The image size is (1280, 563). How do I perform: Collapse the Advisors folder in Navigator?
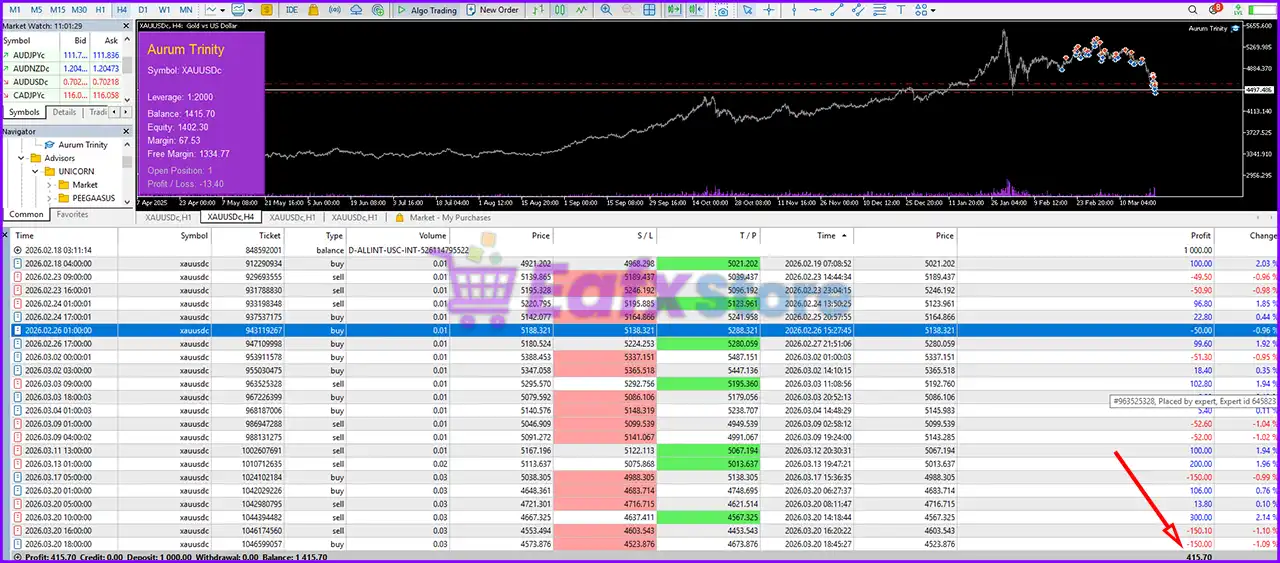click(x=21, y=158)
